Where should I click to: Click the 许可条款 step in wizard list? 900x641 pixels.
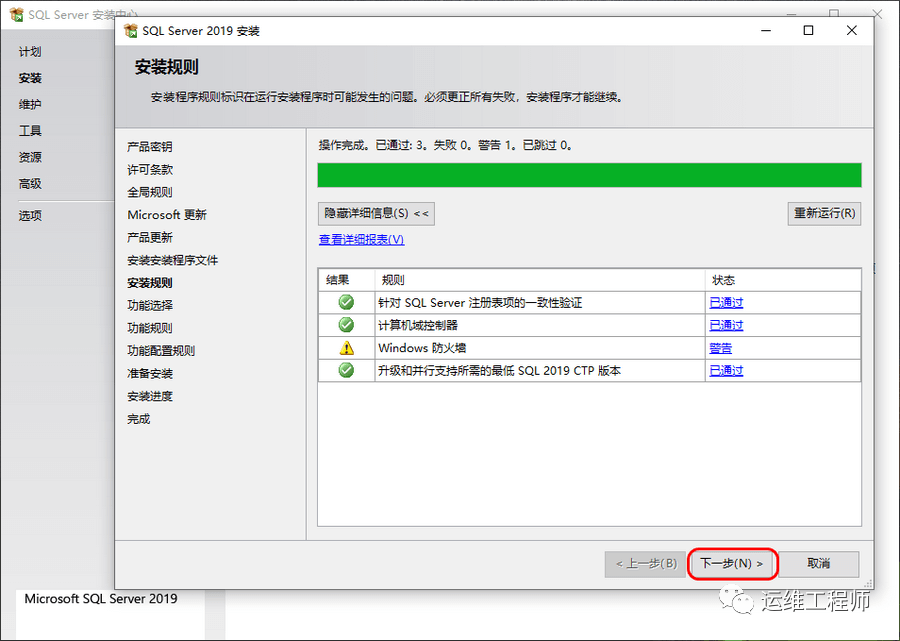[150, 170]
